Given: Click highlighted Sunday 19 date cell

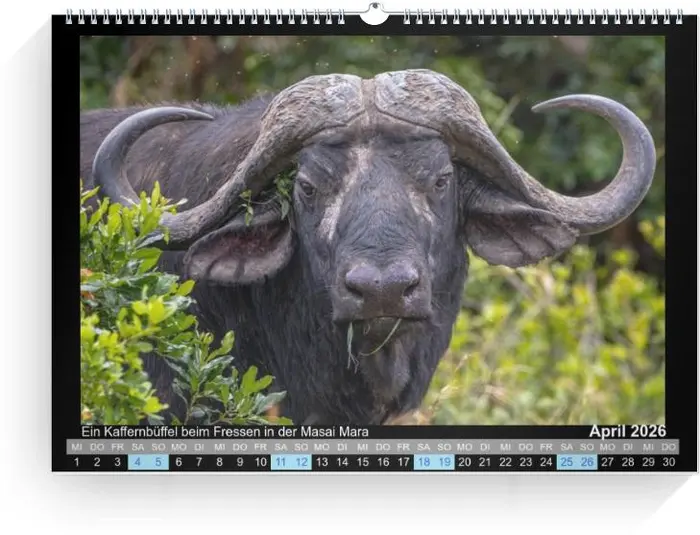Looking at the screenshot, I should pyautogui.click(x=444, y=462).
